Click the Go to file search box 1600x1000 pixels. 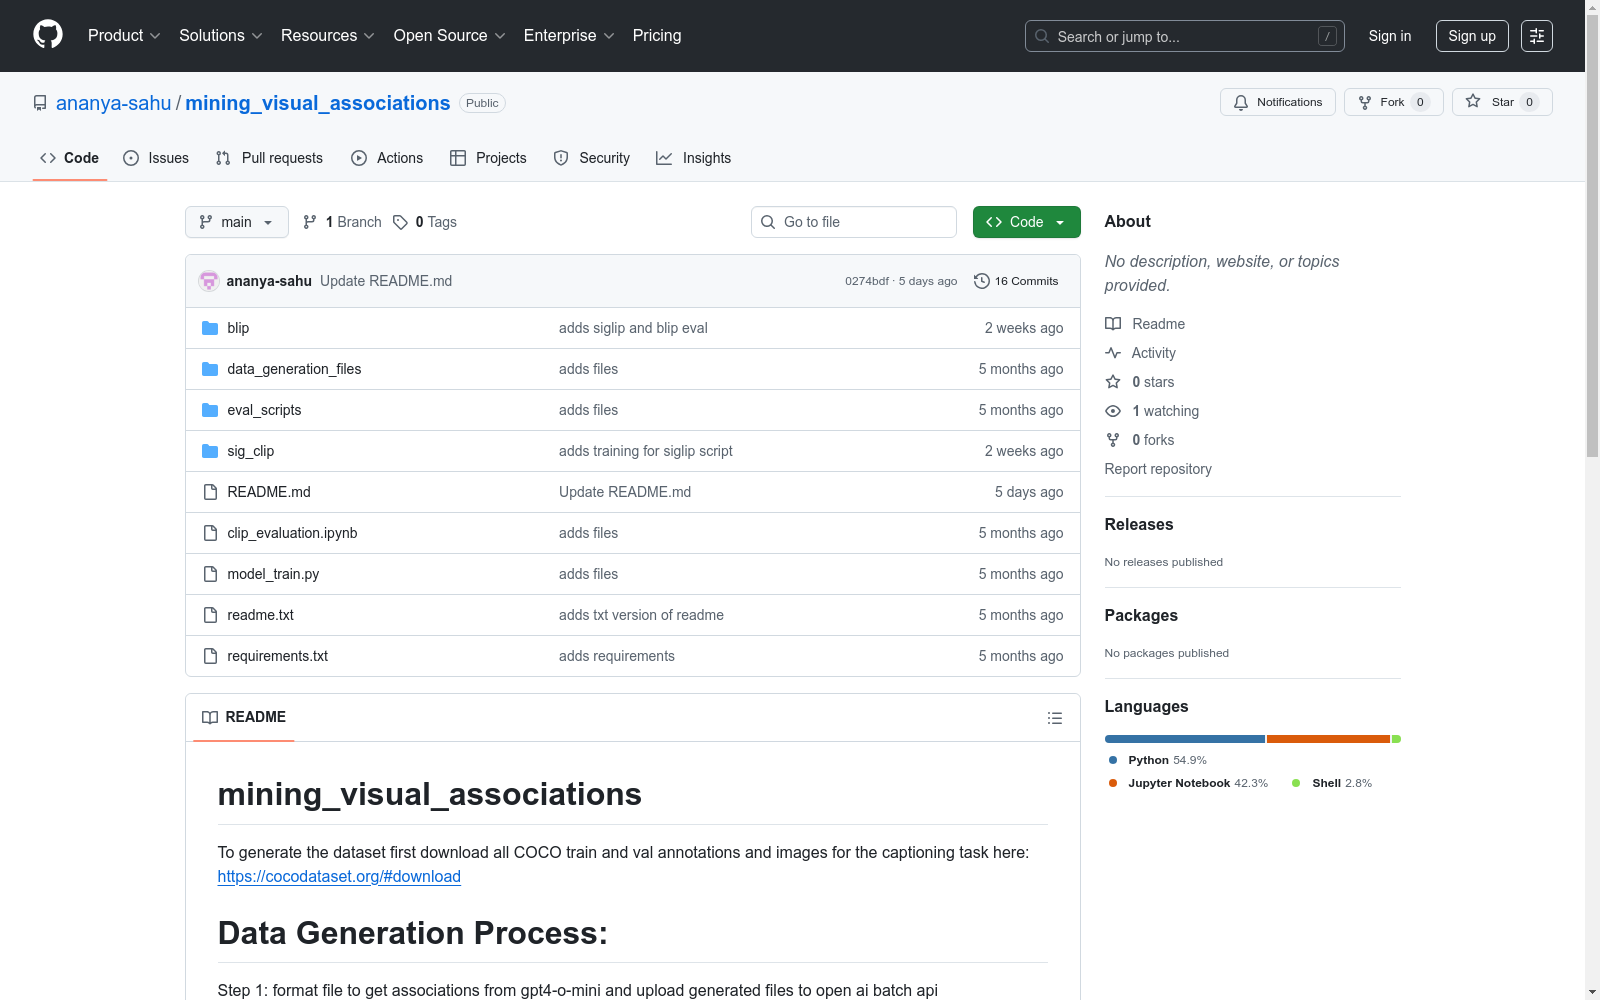point(854,222)
